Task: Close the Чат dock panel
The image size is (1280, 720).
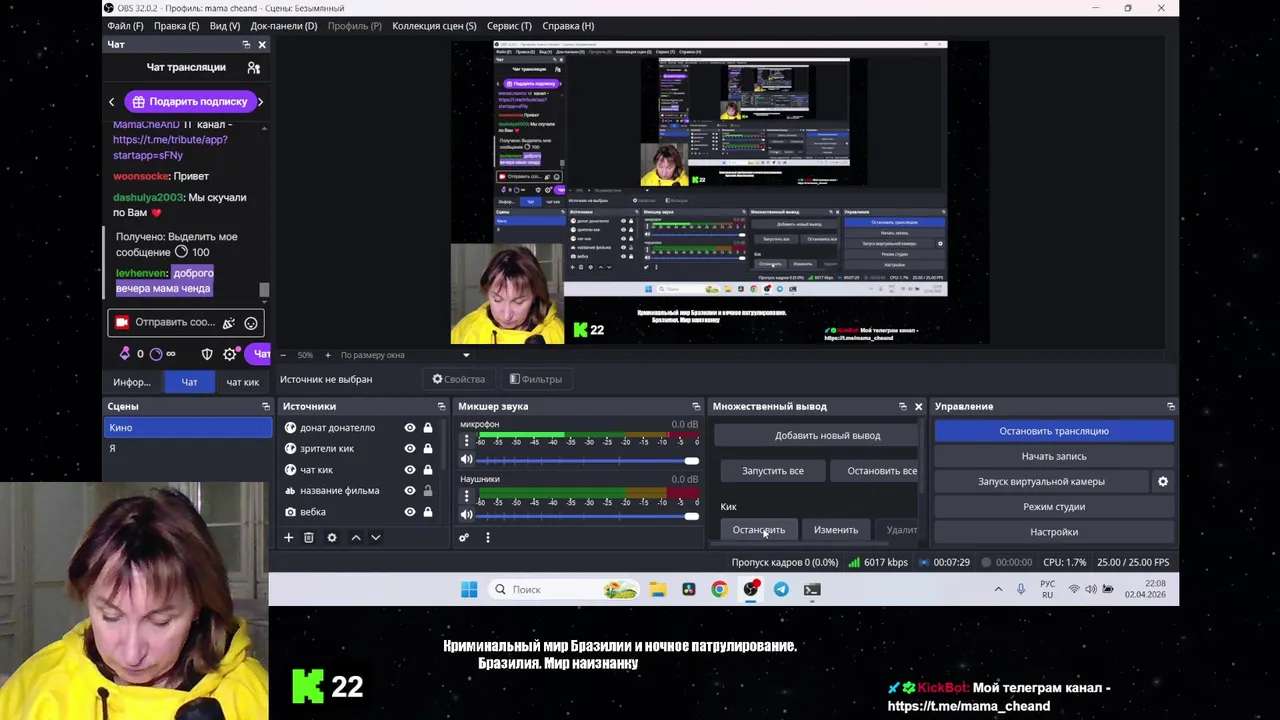Action: (x=262, y=44)
